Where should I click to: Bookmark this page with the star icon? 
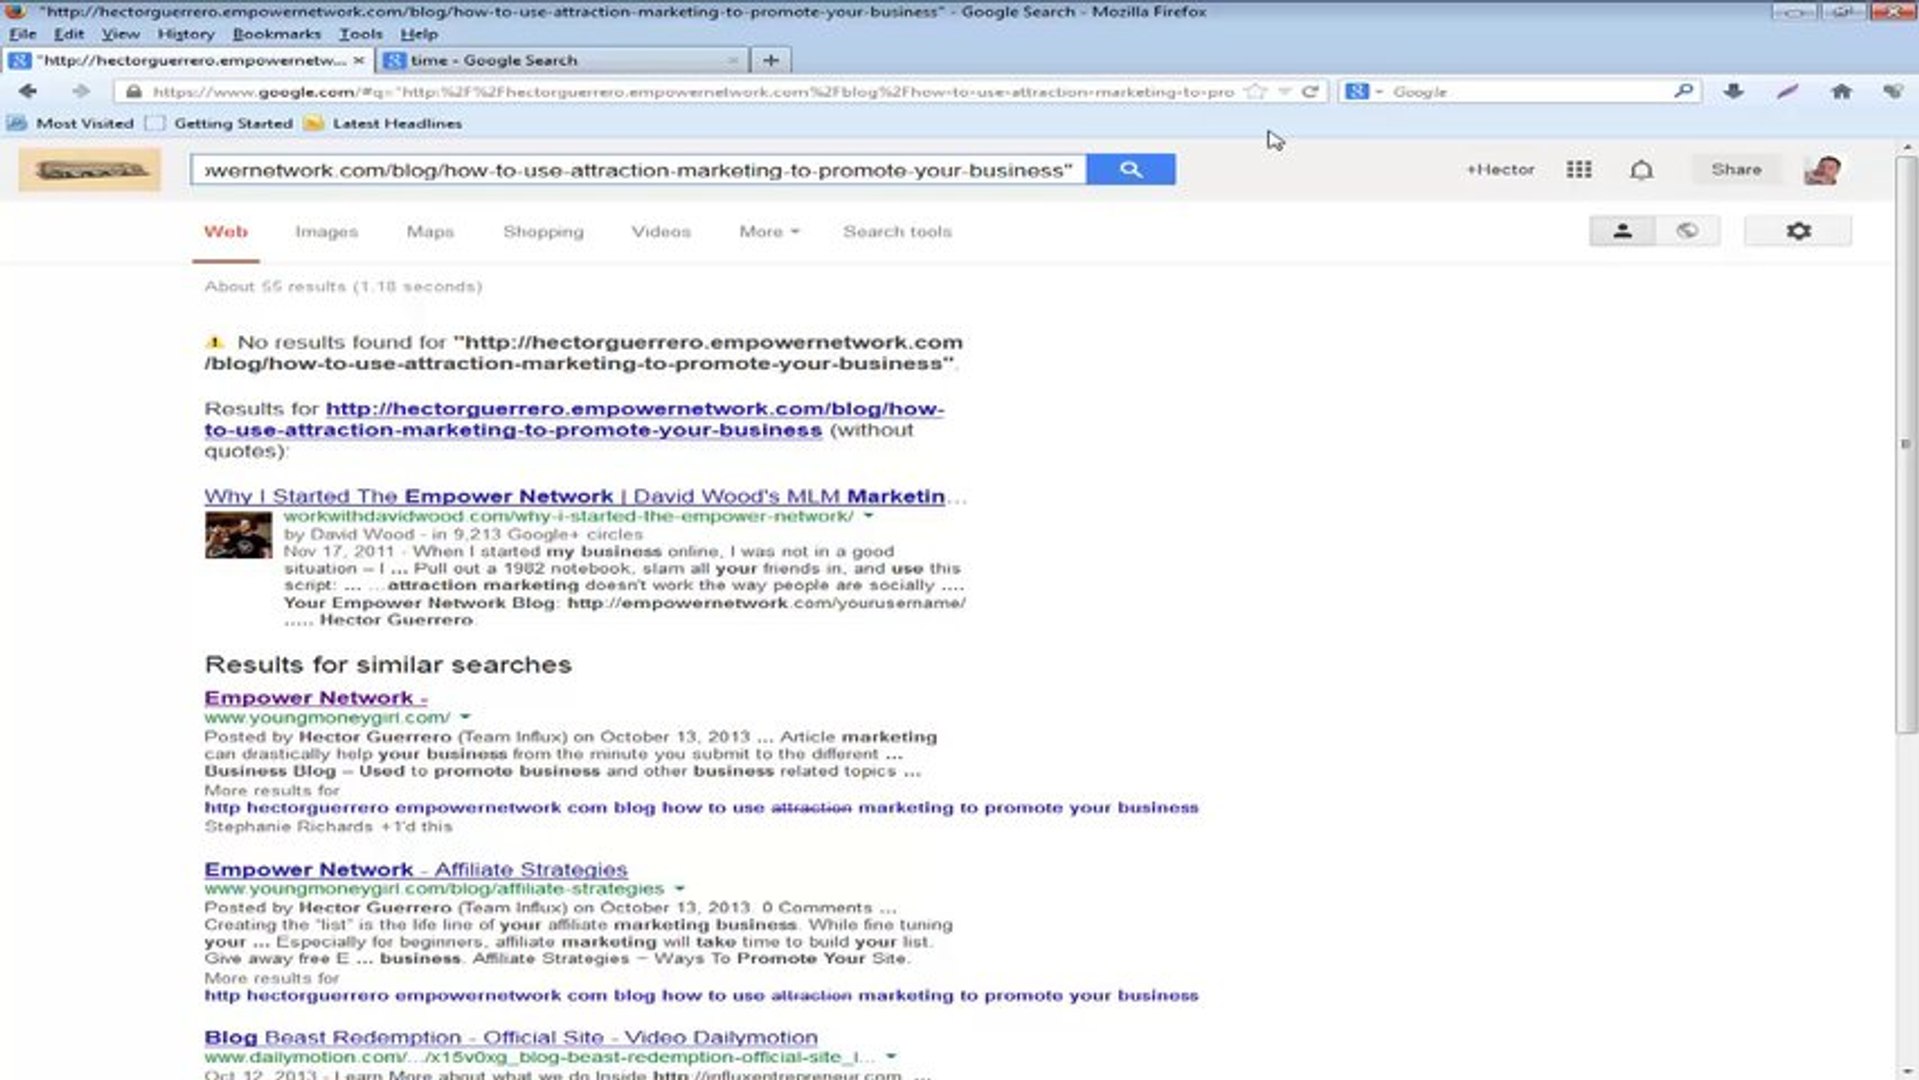pos(1255,91)
